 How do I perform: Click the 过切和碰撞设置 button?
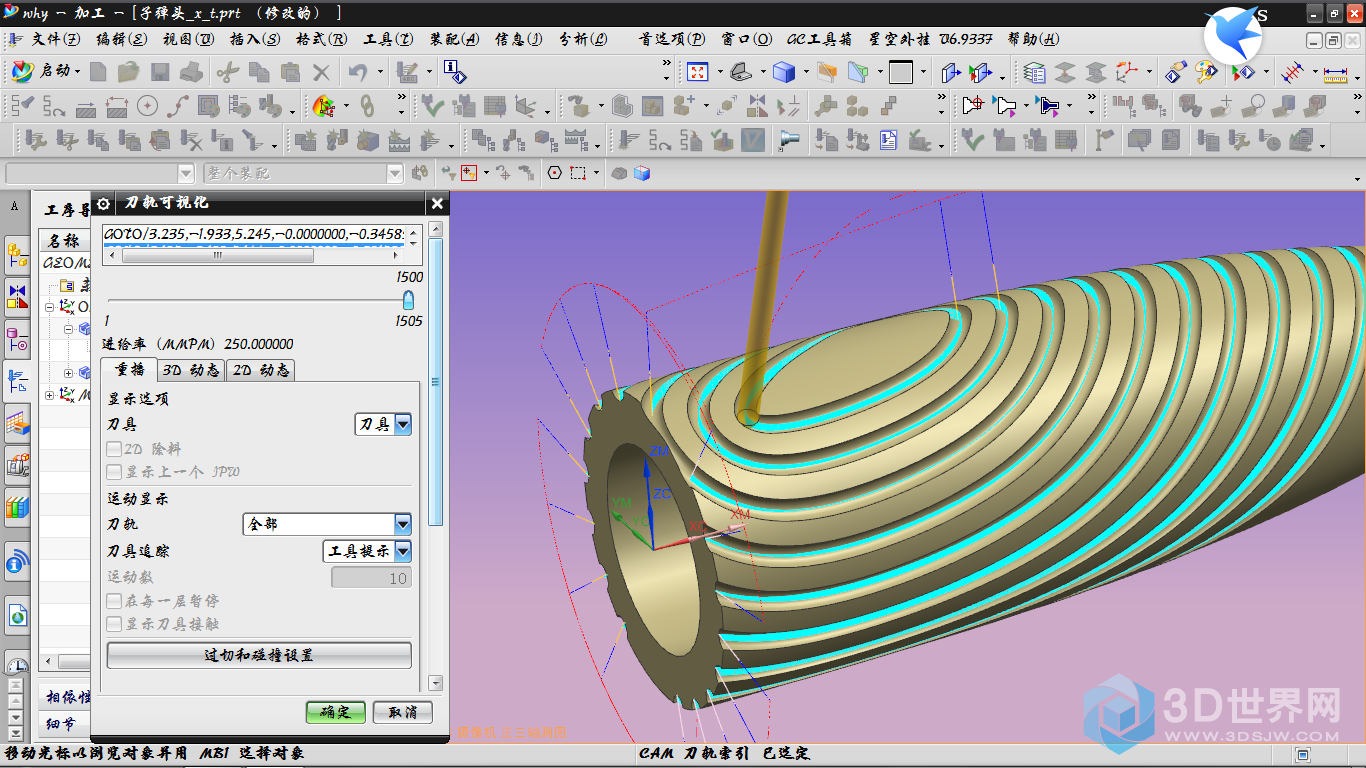pyautogui.click(x=259, y=655)
